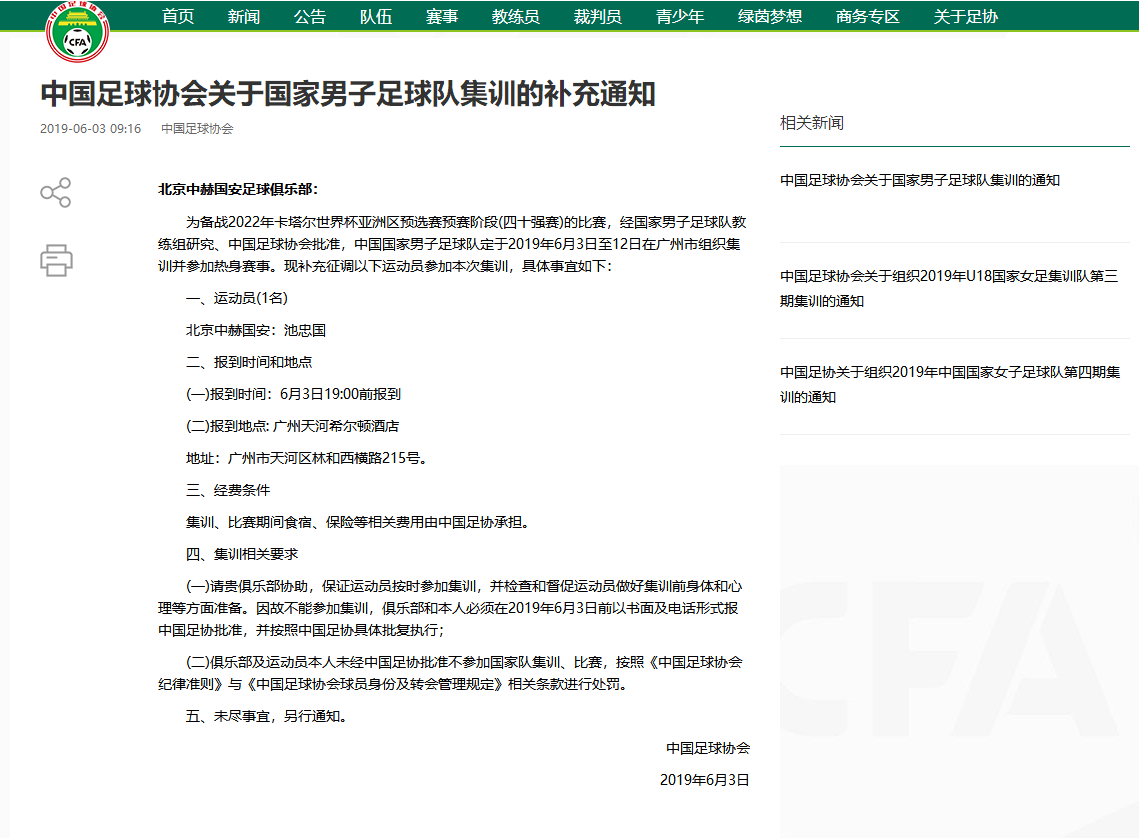The height and width of the screenshot is (838, 1139).
Task: Click the closing date 2019年6月3日
Action: point(705,781)
